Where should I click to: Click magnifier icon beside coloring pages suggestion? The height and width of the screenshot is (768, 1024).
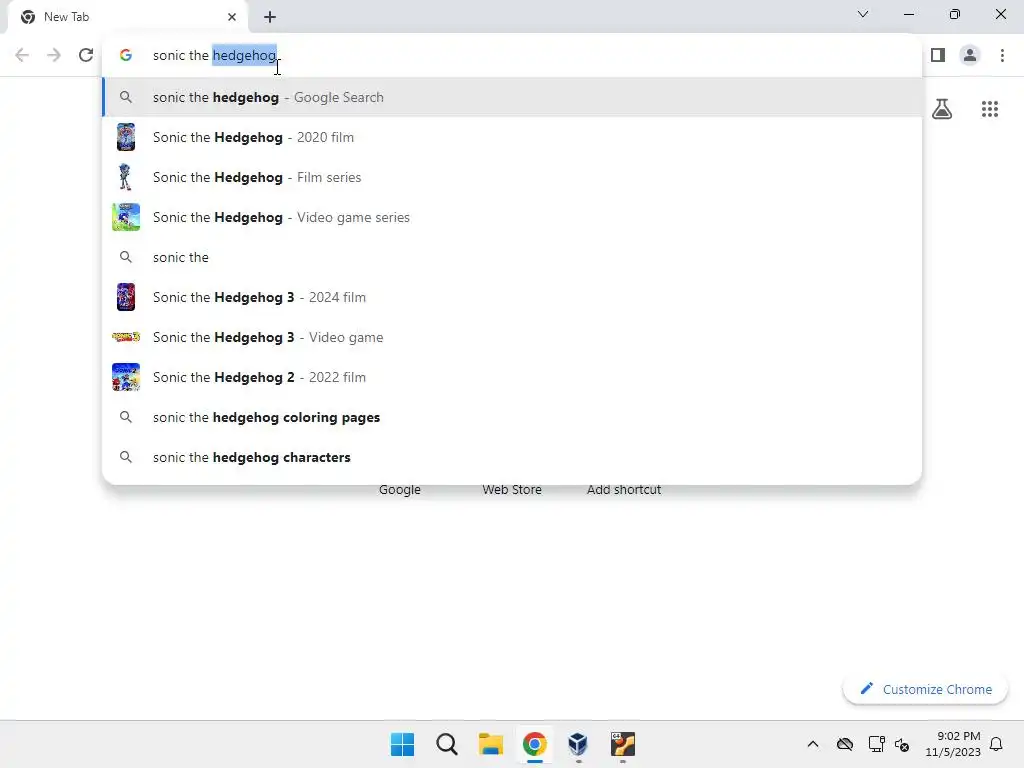(x=126, y=417)
